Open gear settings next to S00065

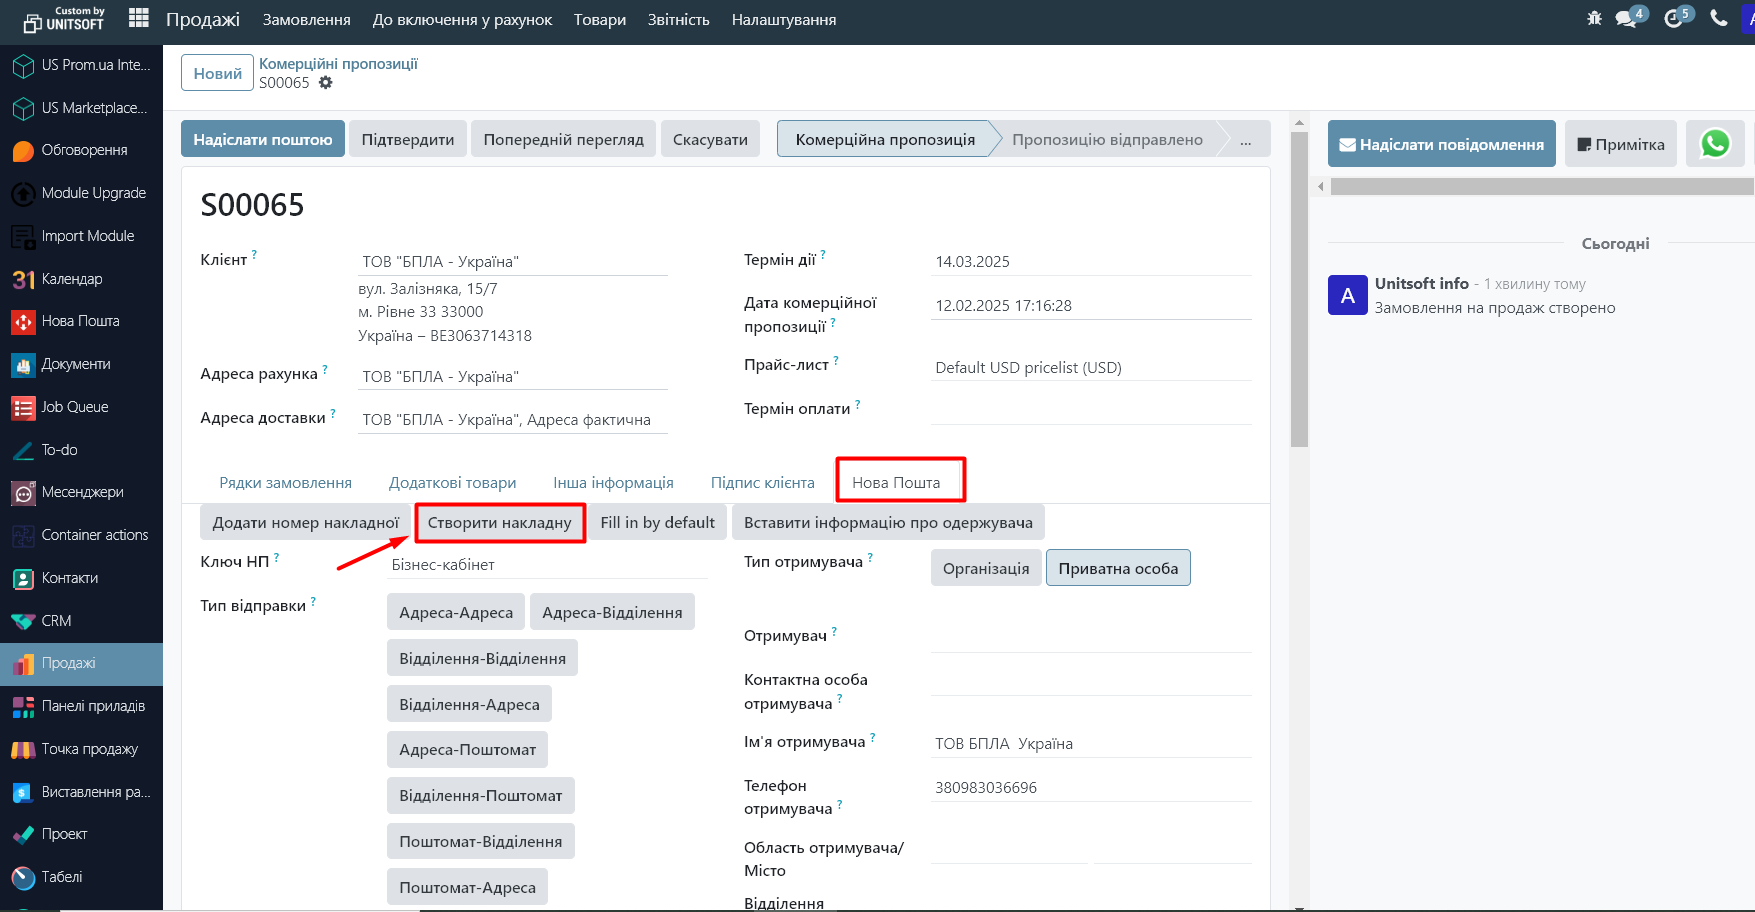326,83
